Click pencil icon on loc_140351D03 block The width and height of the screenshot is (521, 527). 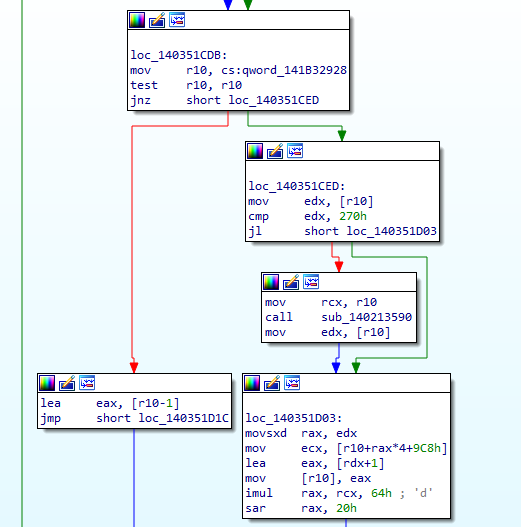(x=272, y=383)
